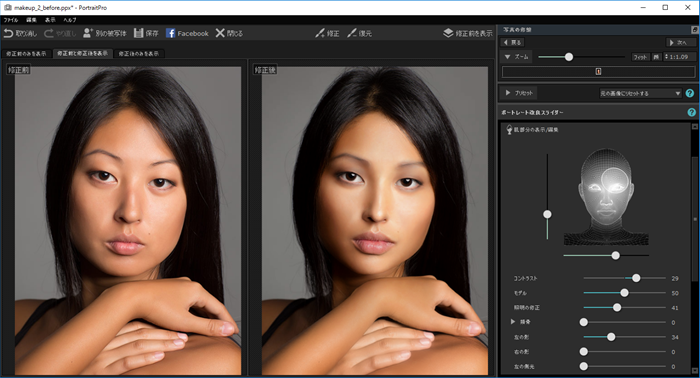Image resolution: width=700 pixels, height=378 pixels.
Task: Click the モデル slider handle
Action: pos(625,293)
